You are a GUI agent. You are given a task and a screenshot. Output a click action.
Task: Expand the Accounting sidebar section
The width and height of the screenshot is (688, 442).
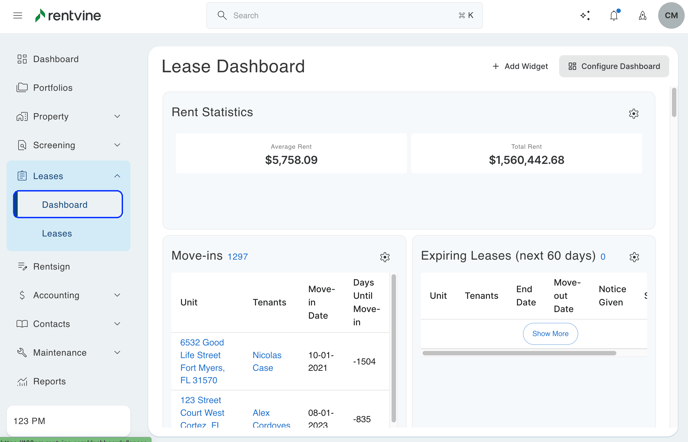tap(68, 295)
